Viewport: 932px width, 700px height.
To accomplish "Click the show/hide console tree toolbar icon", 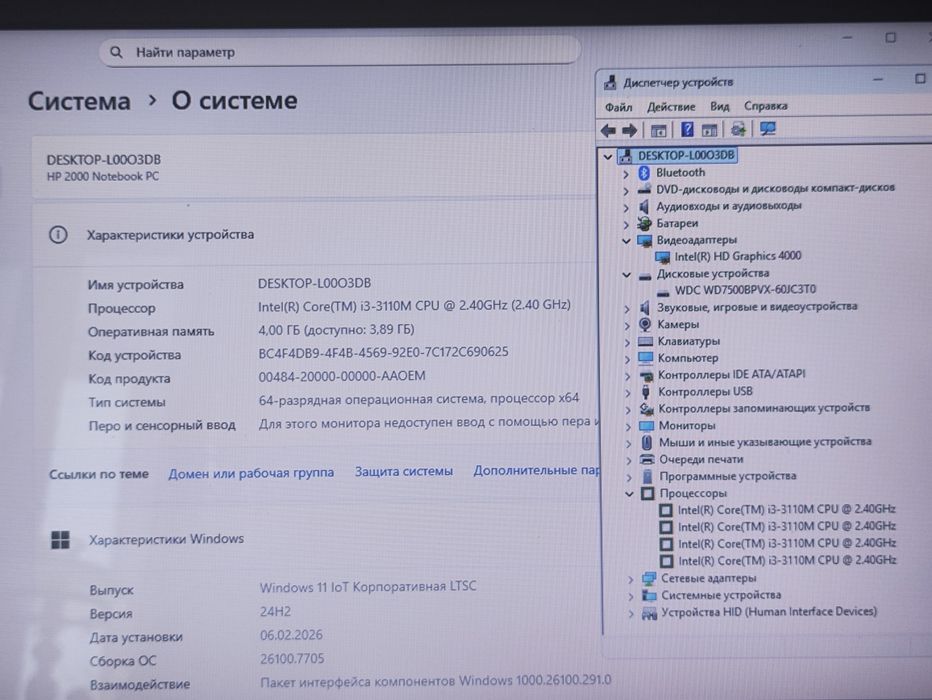I will pos(658,130).
